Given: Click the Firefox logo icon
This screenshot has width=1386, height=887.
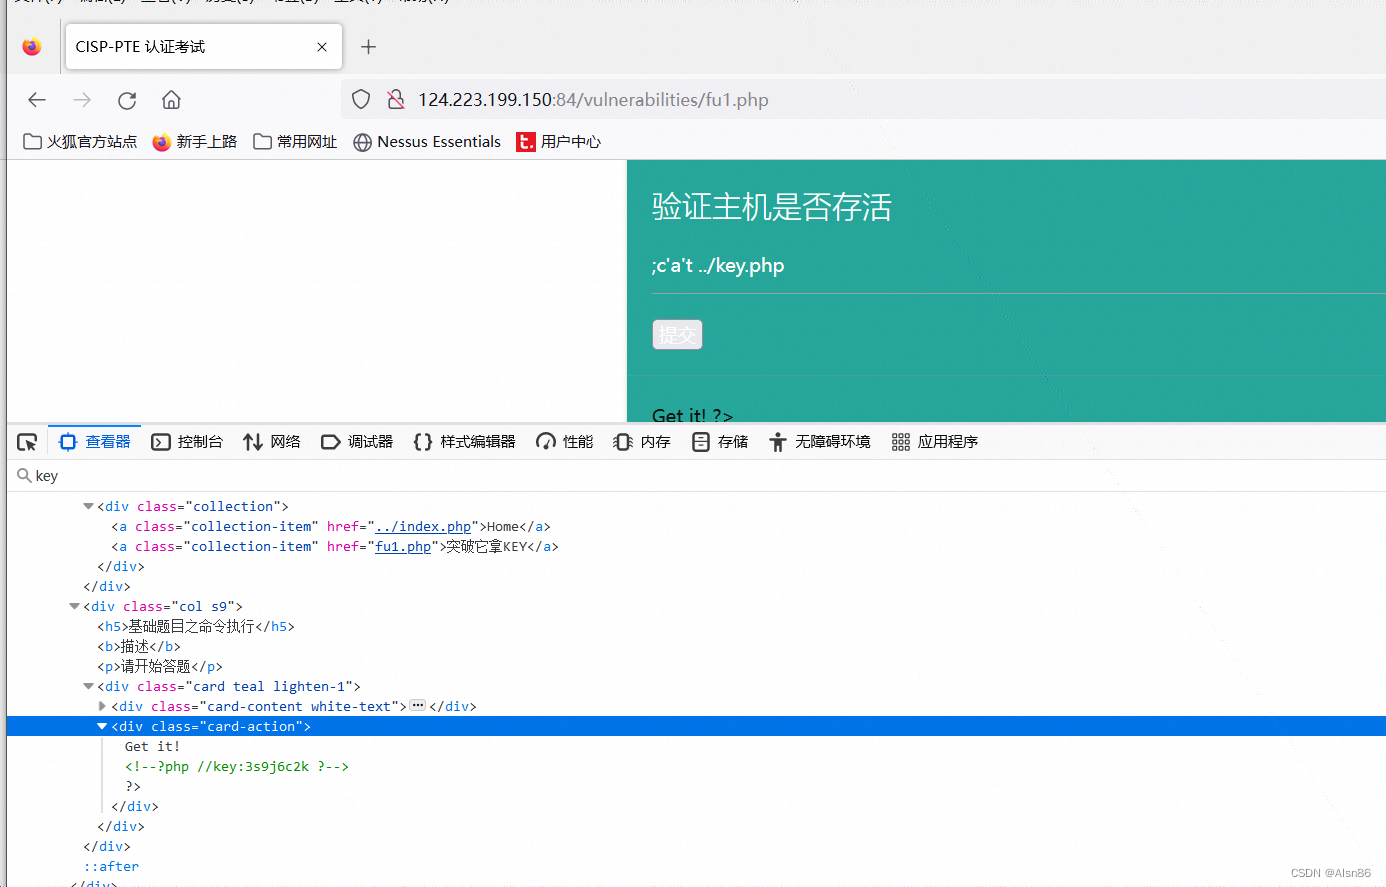Looking at the screenshot, I should coord(32,47).
